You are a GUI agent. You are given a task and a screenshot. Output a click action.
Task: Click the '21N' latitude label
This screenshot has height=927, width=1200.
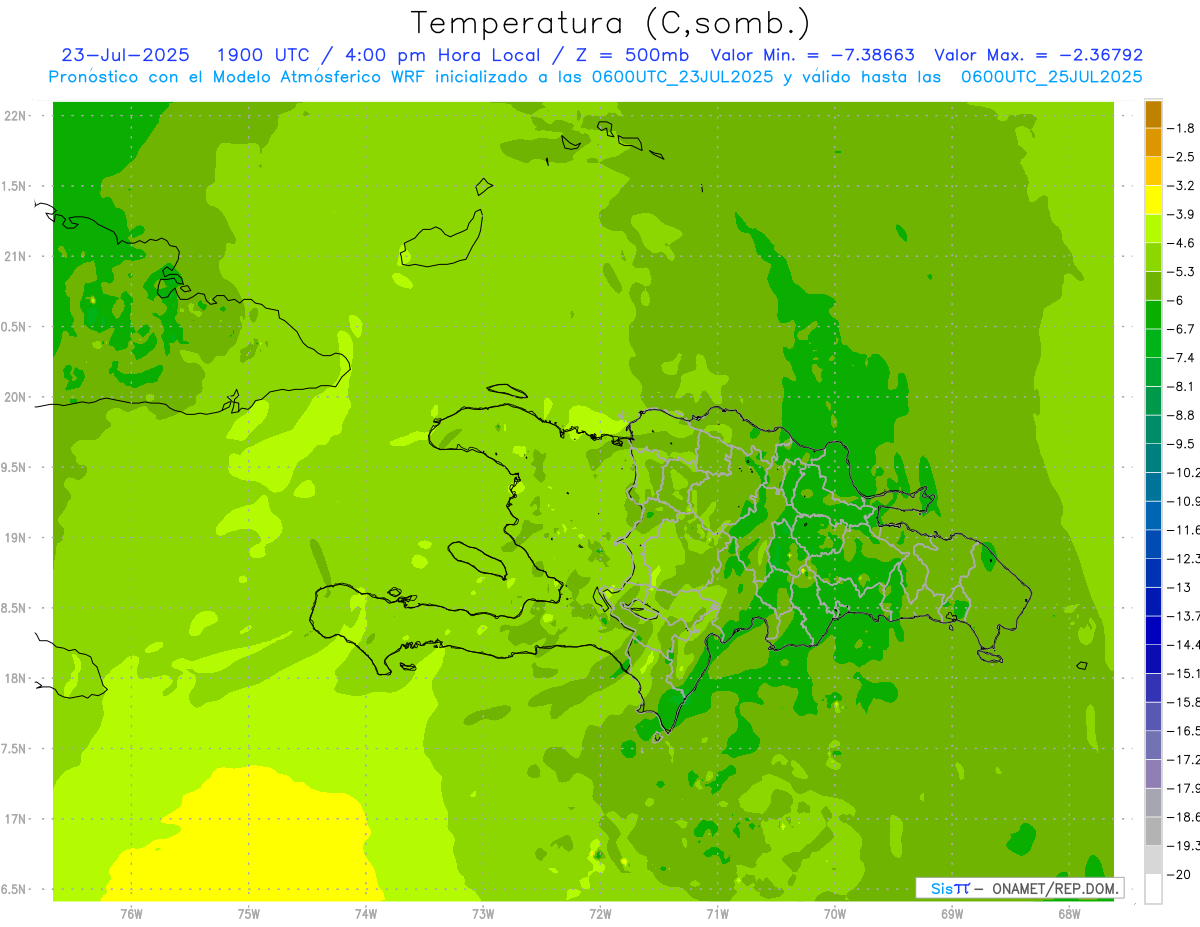[x=17, y=256]
